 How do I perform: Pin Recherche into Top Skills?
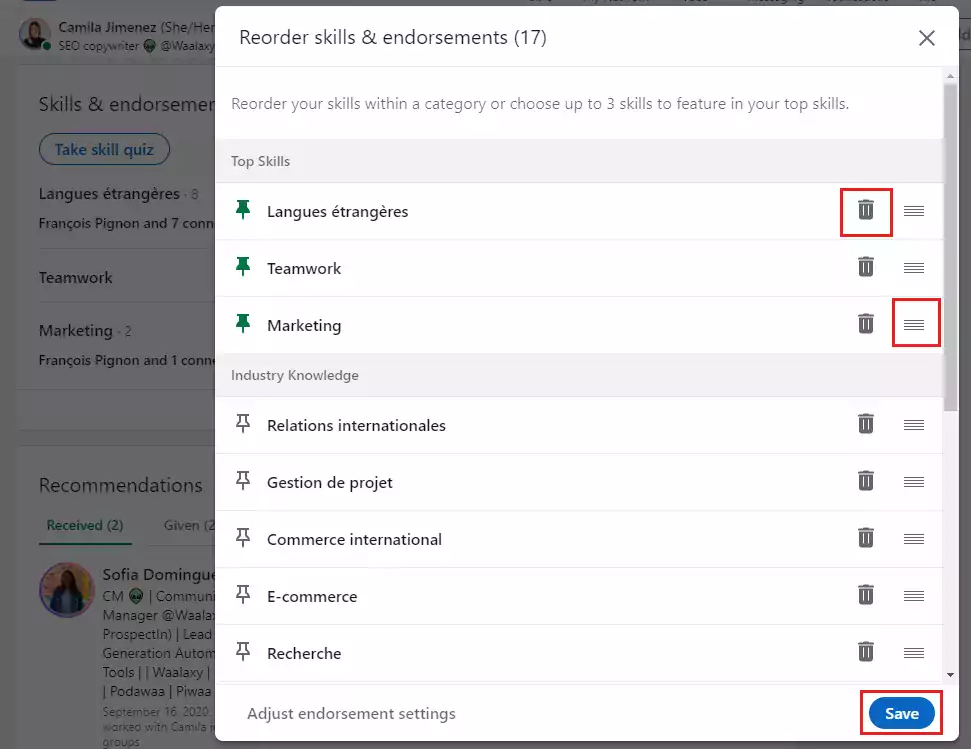pyautogui.click(x=241, y=652)
